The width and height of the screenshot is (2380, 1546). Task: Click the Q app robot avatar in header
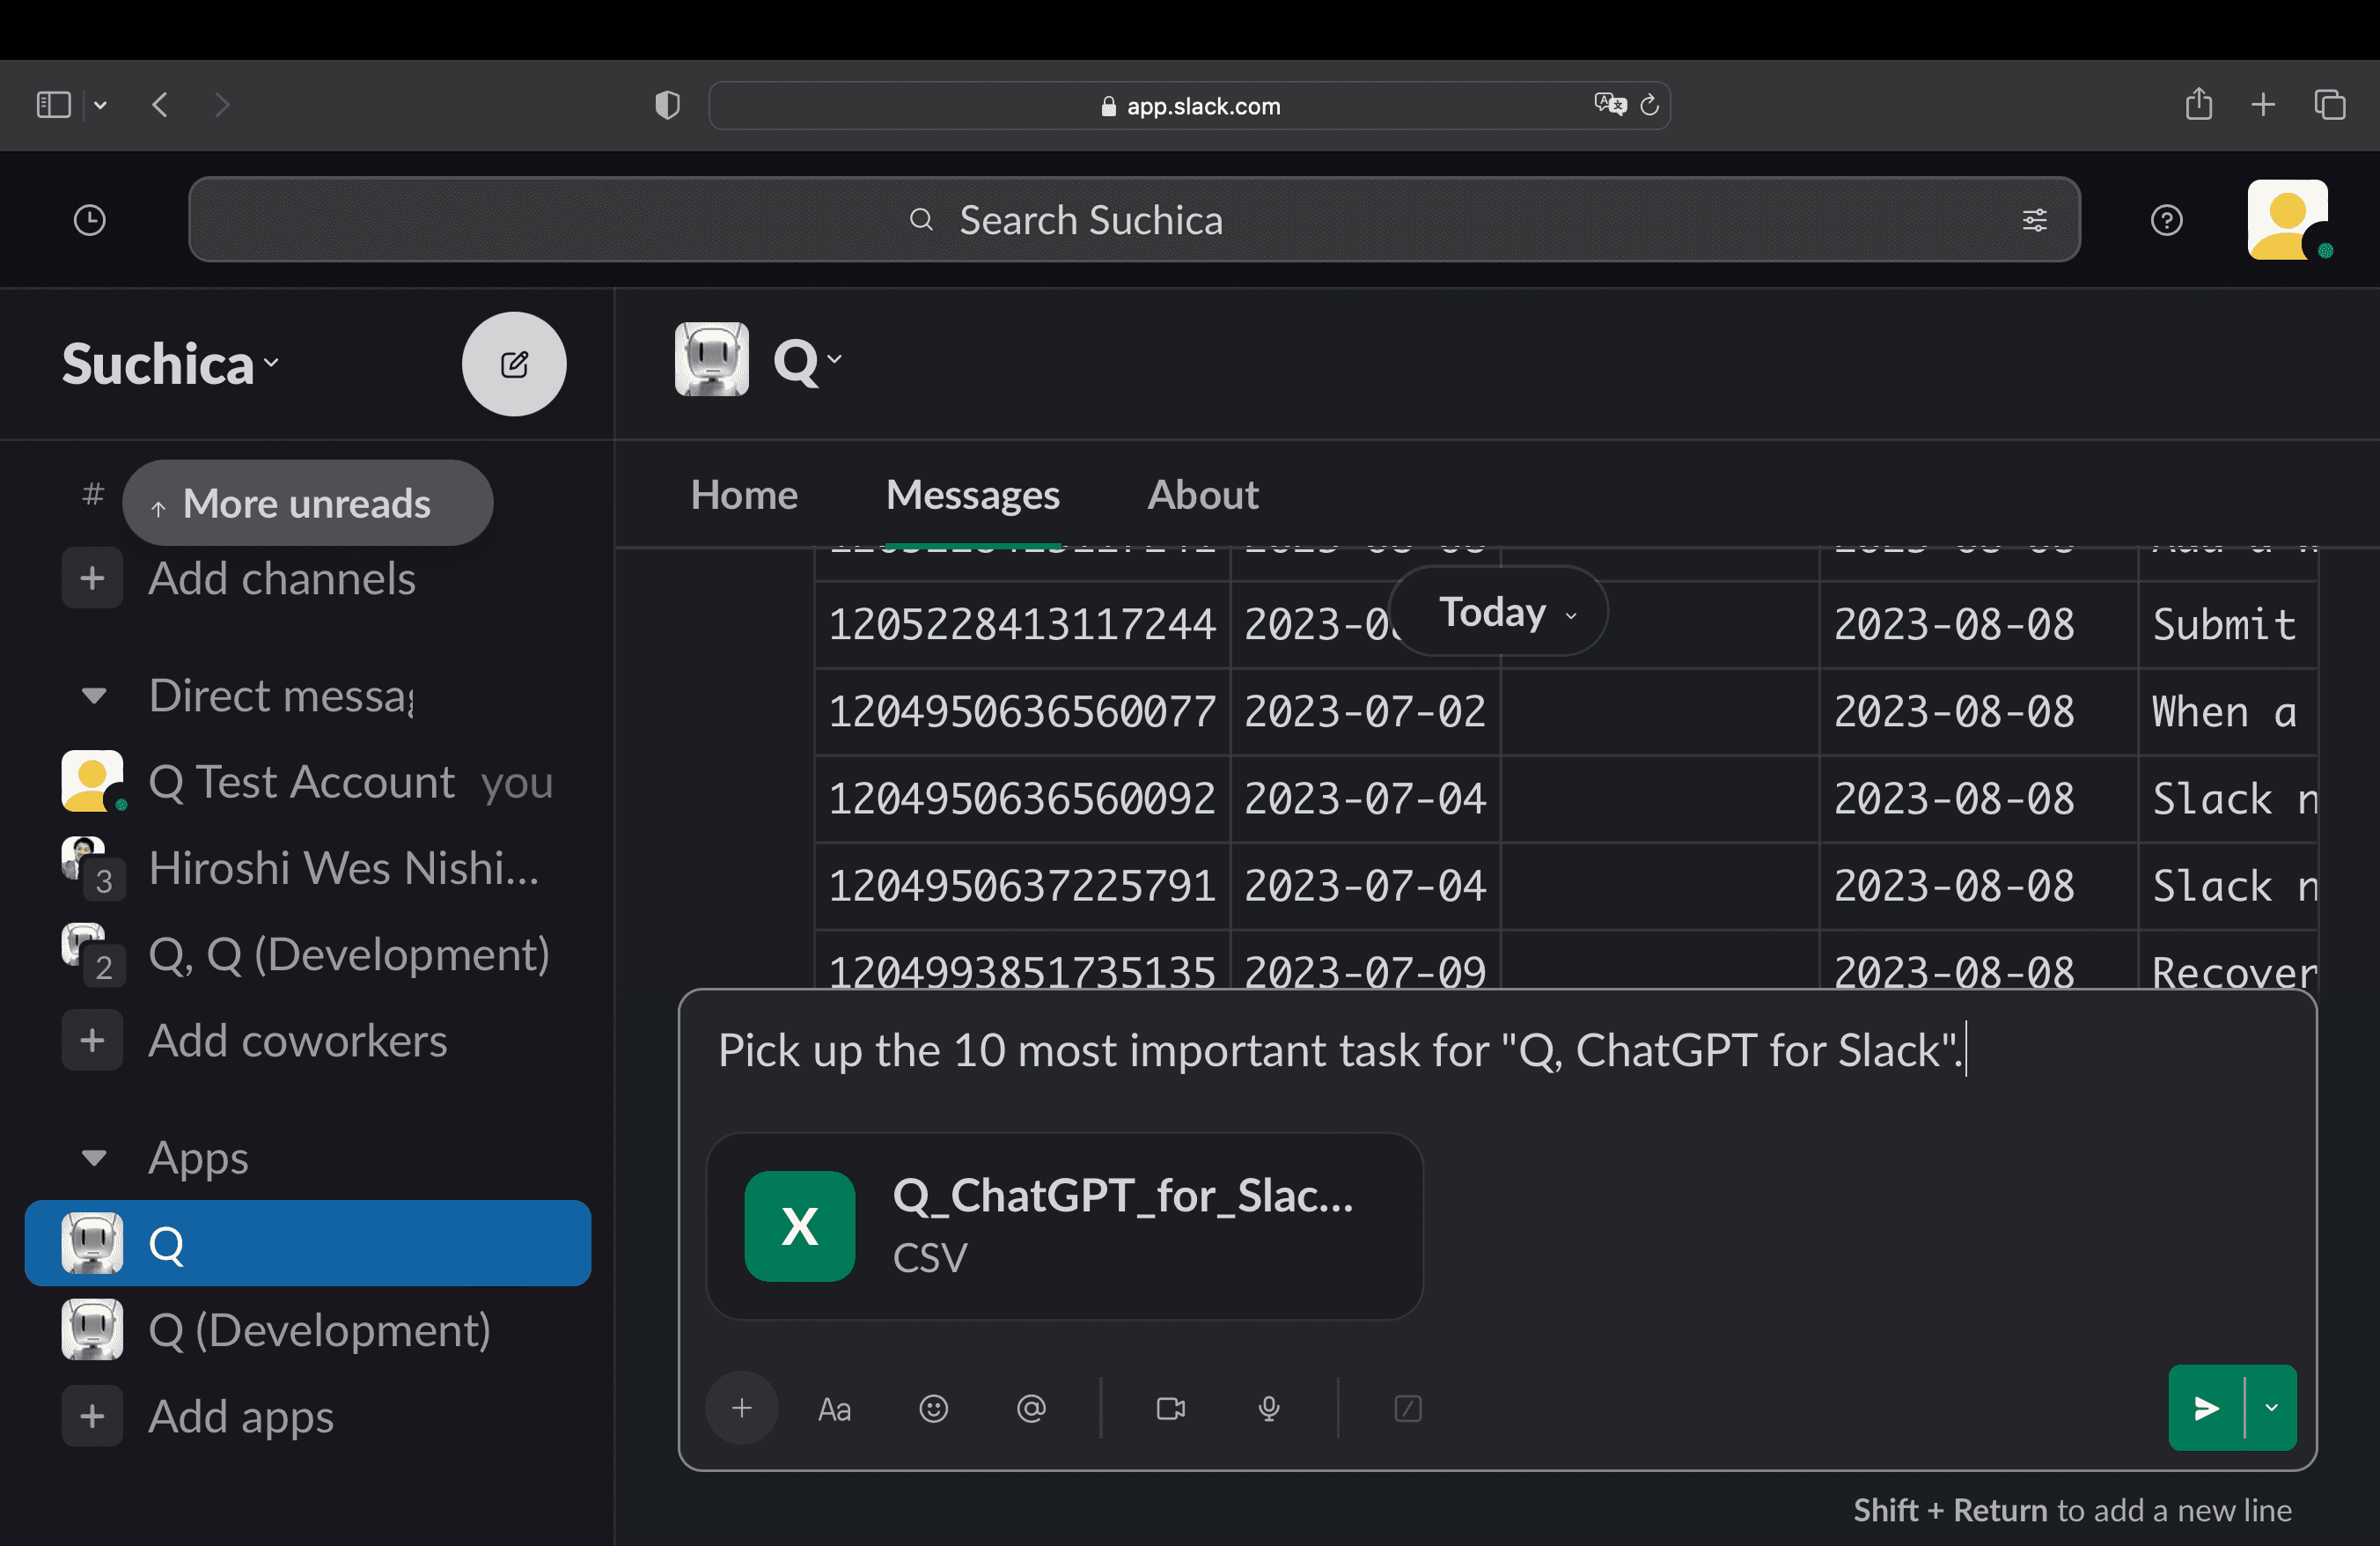(x=712, y=359)
